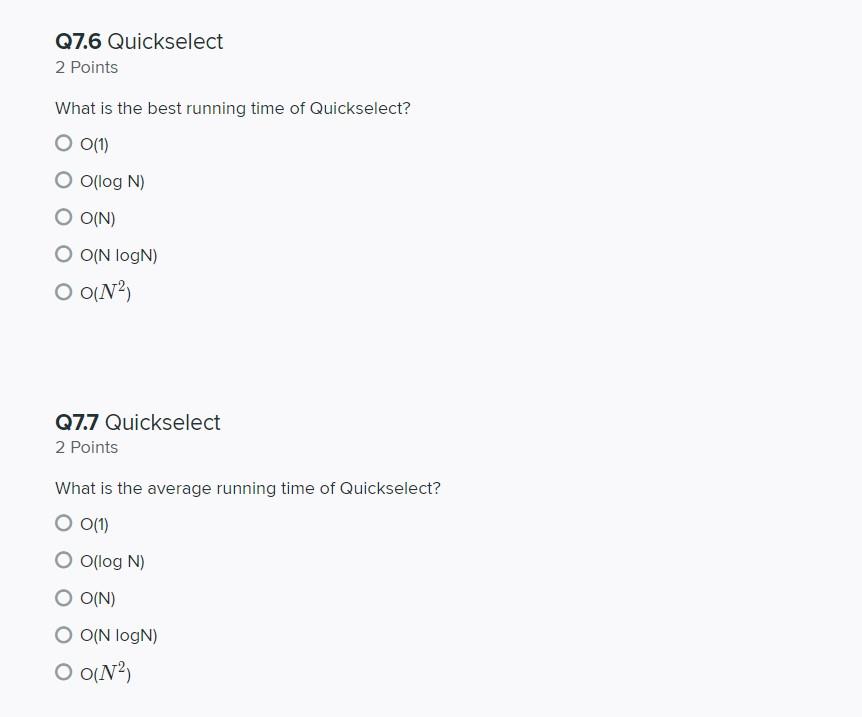Pick O(N) for Q7.7 average running time

[x=64, y=598]
